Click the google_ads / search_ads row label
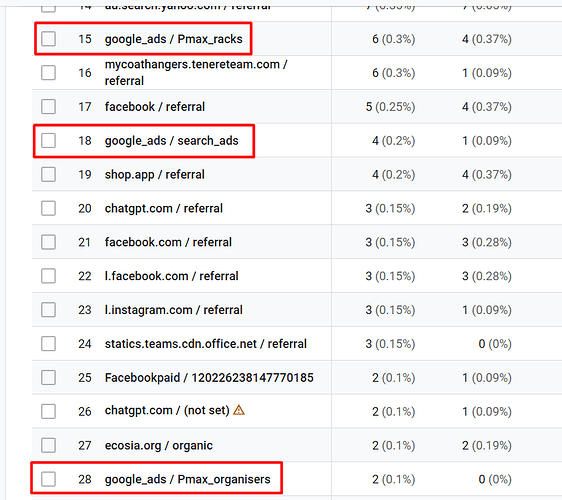Viewport: 562px width, 500px height. click(x=171, y=141)
